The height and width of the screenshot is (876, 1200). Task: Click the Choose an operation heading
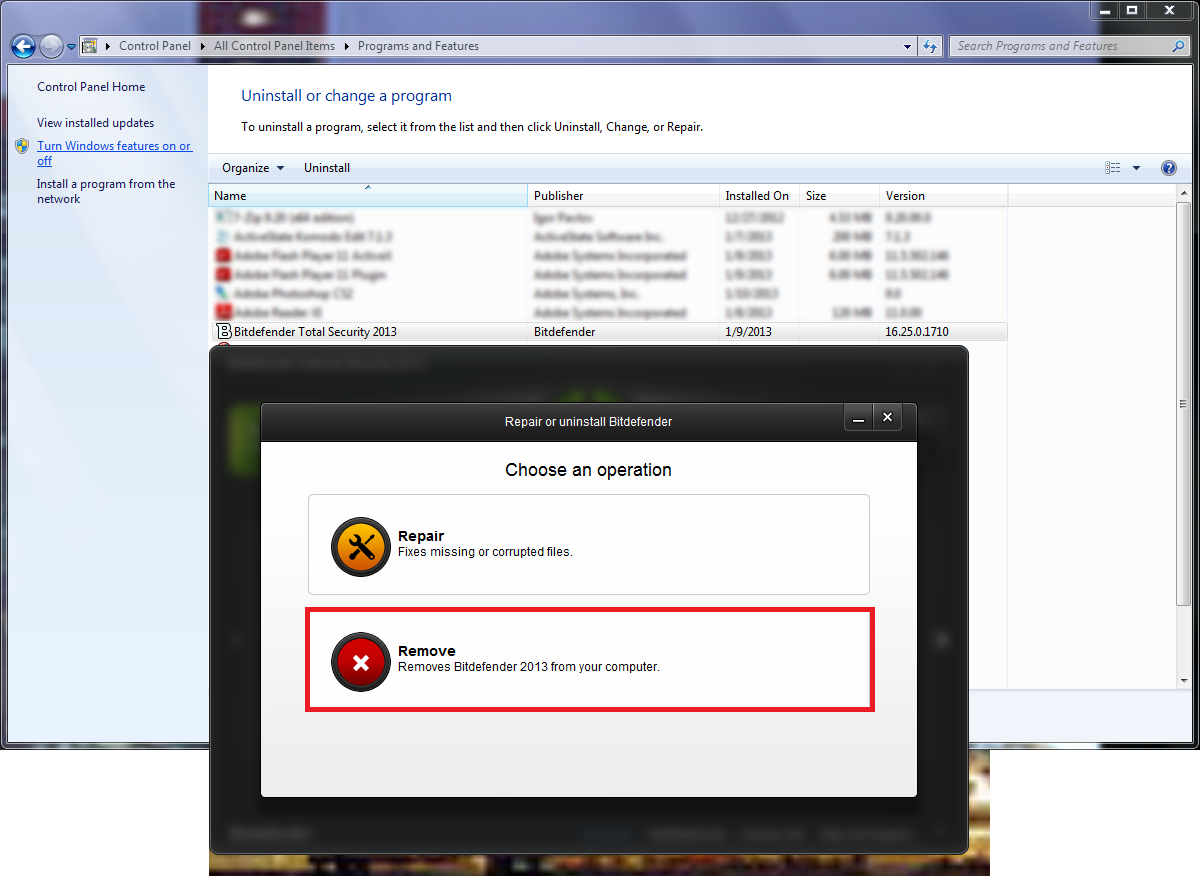tap(588, 470)
